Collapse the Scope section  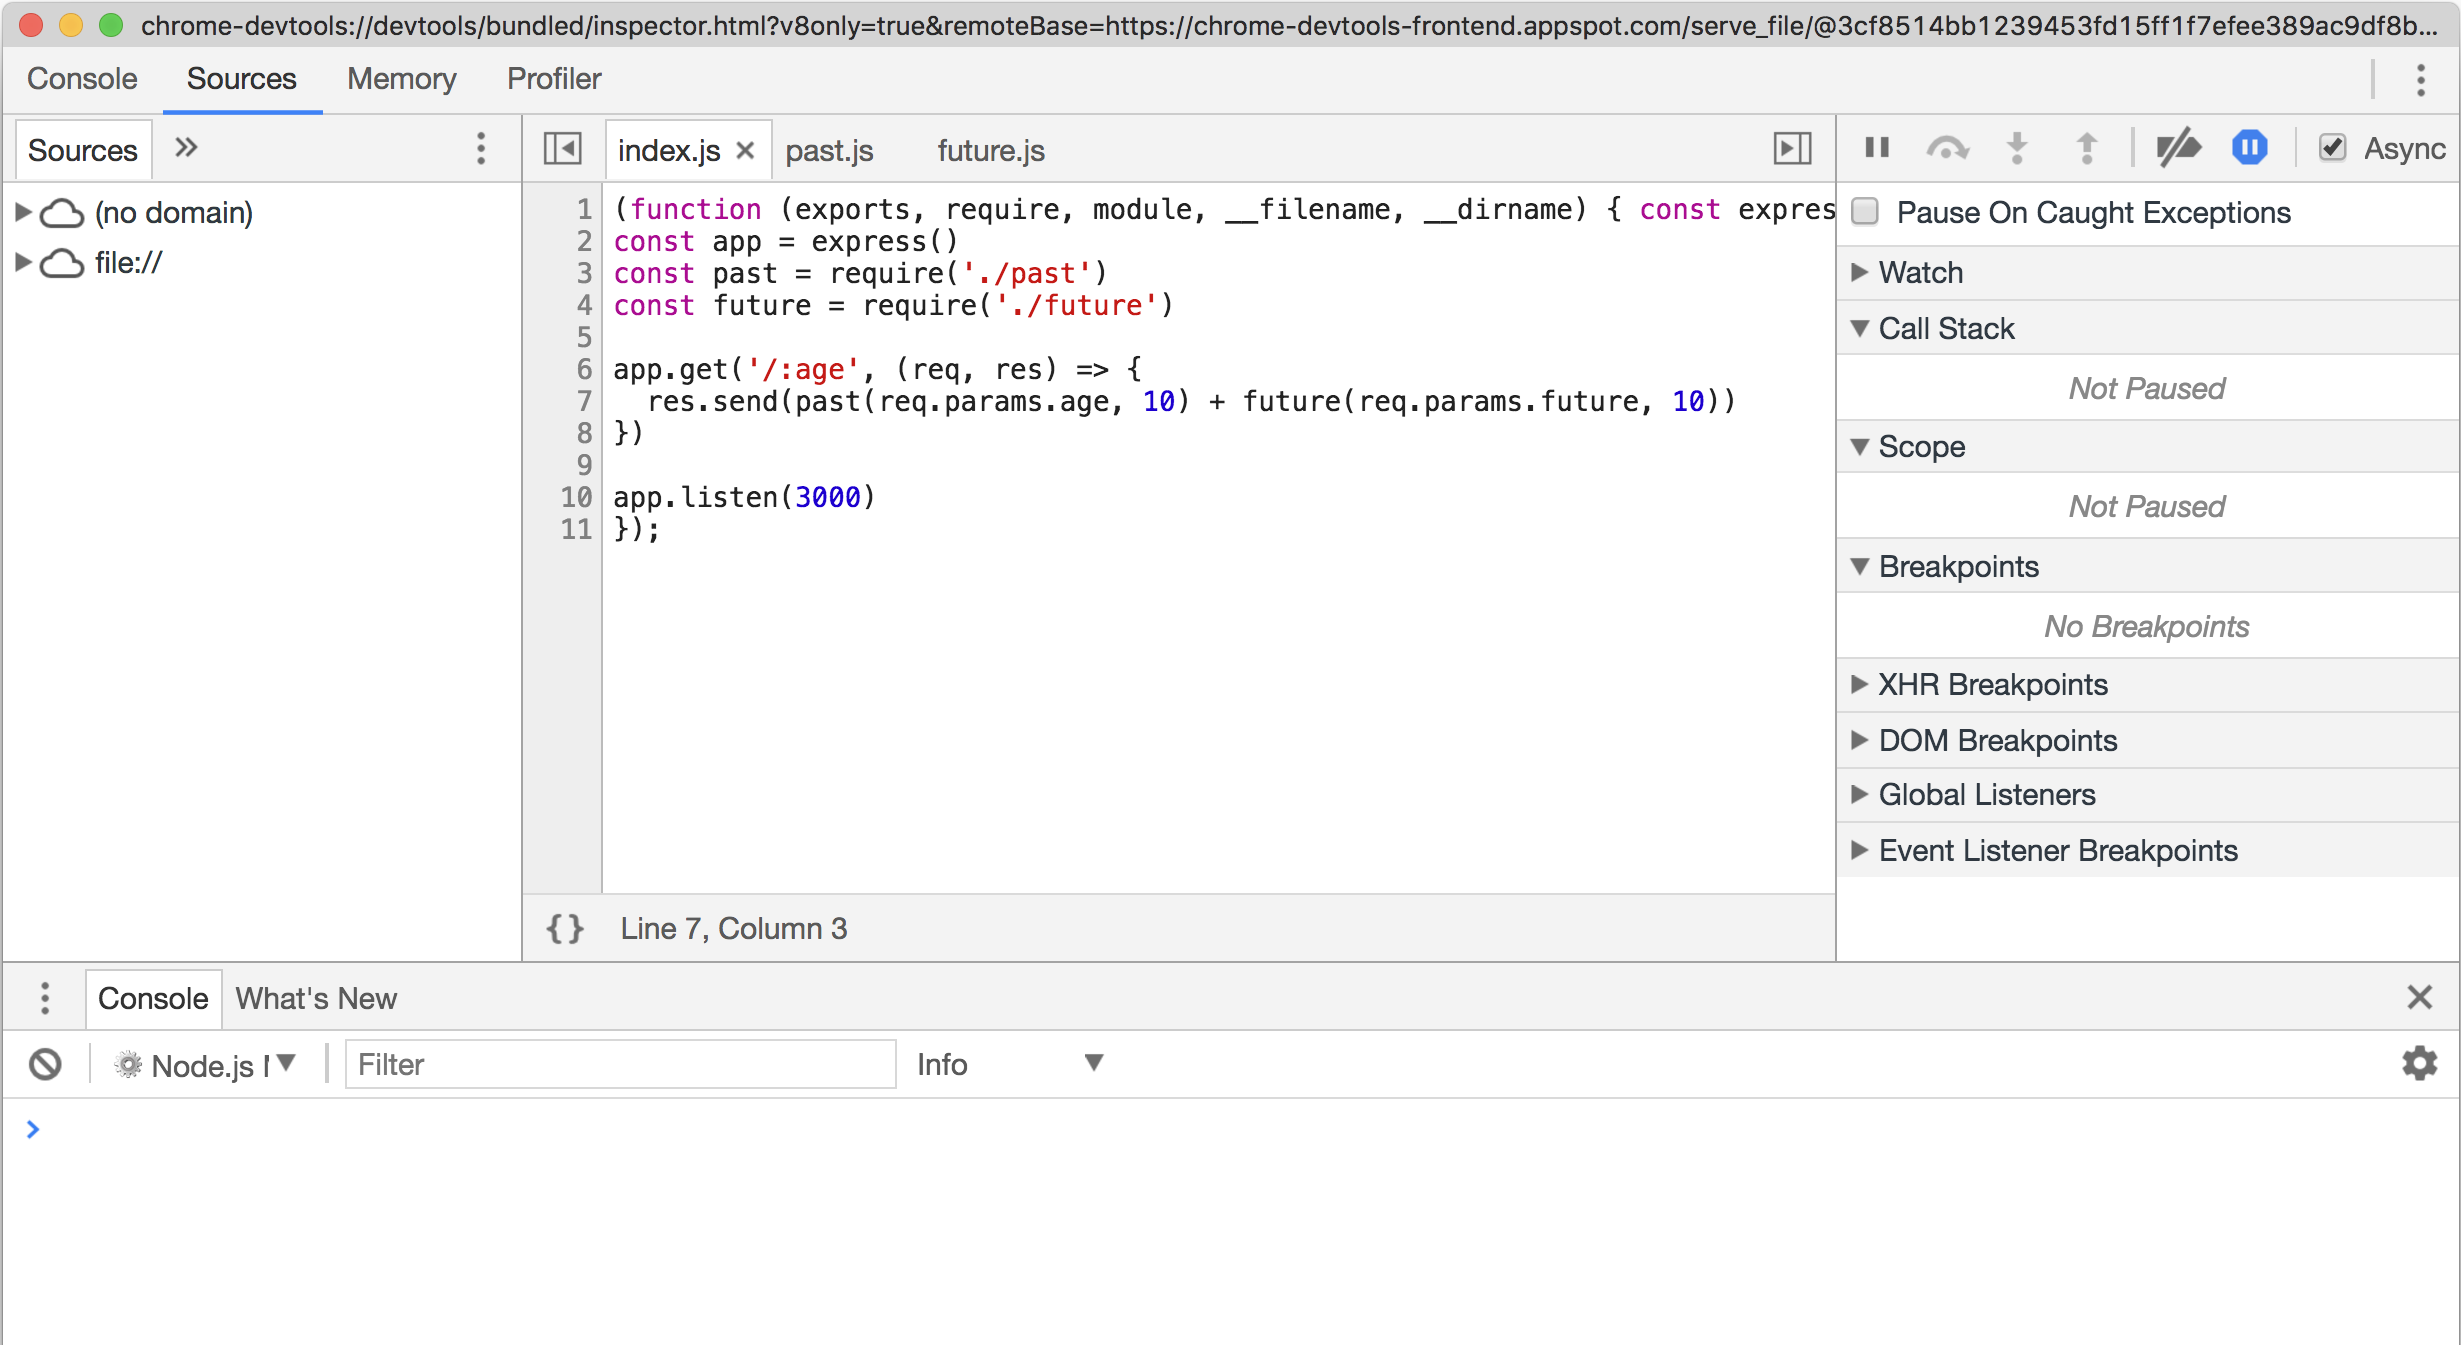[1860, 446]
